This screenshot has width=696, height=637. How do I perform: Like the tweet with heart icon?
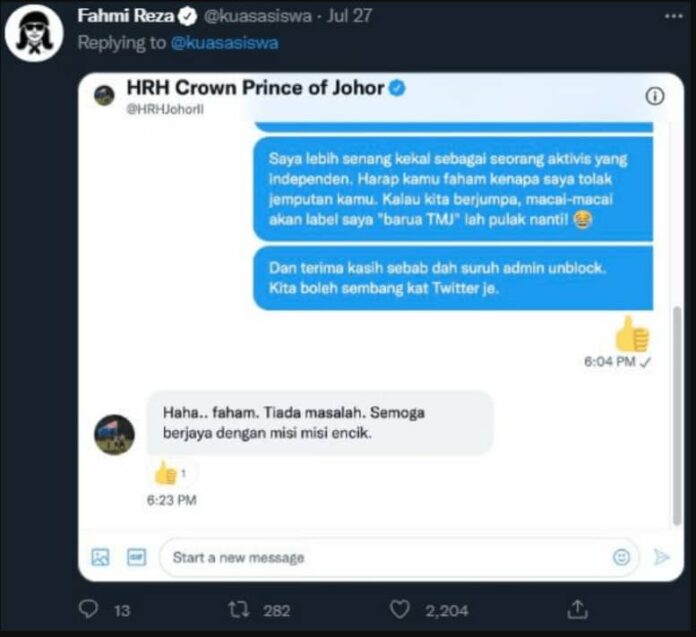coord(399,609)
